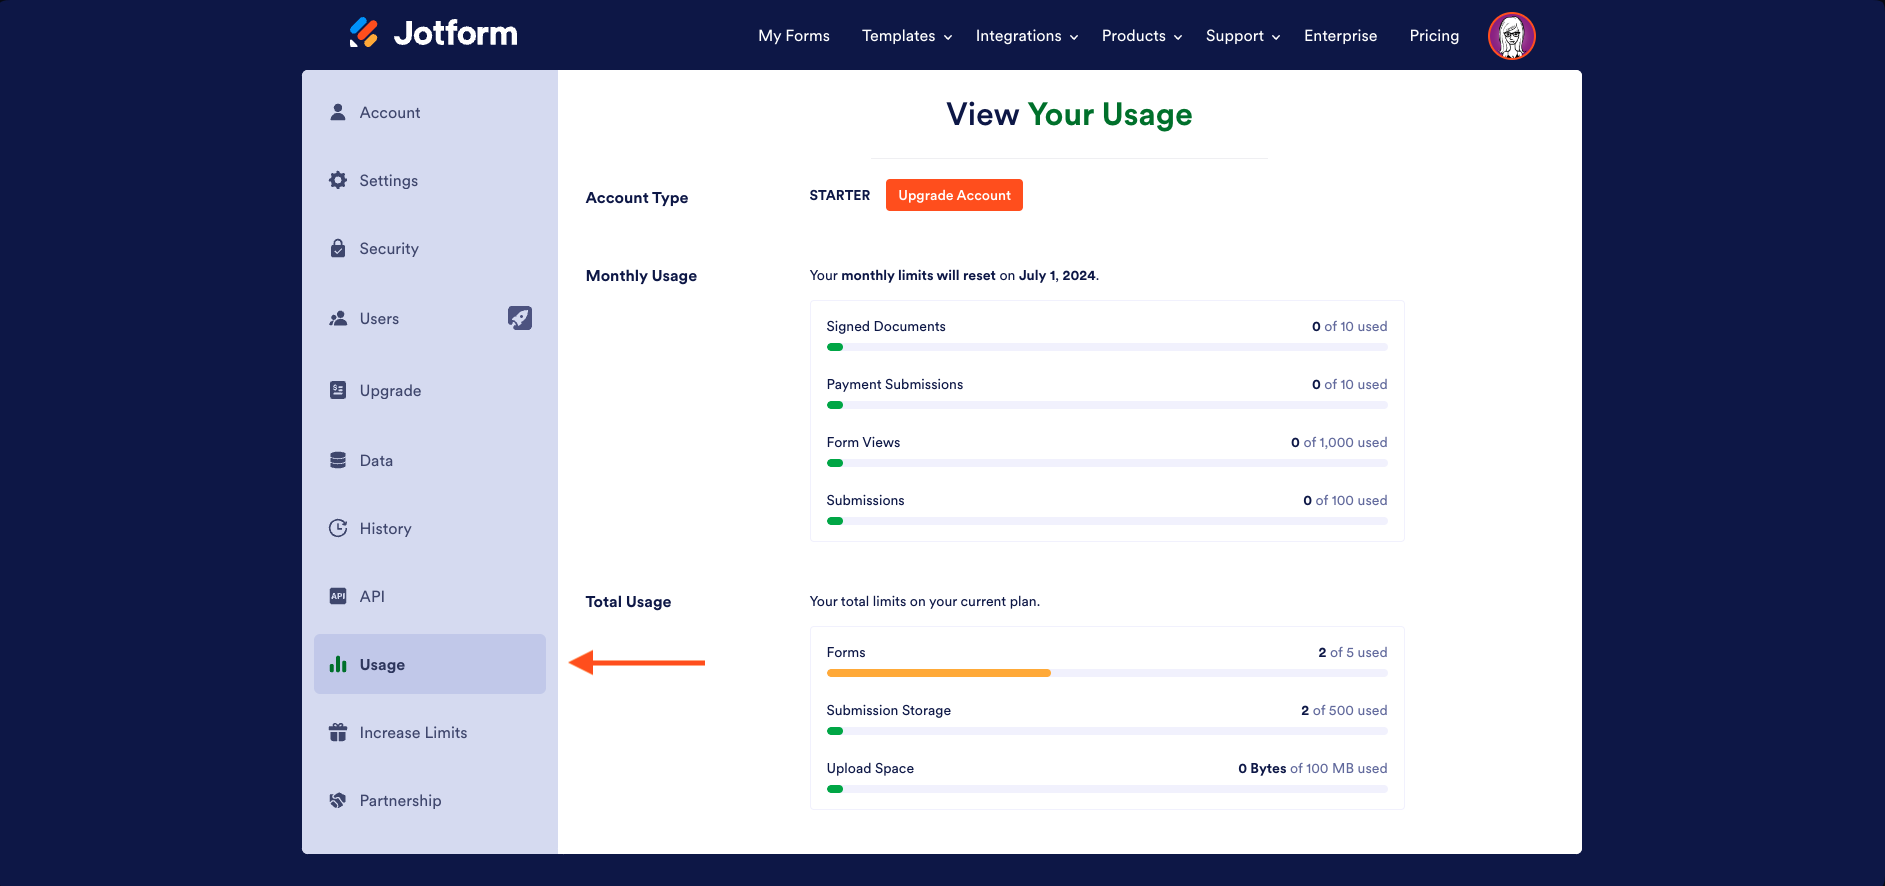Open the Pricing page

(x=1434, y=36)
